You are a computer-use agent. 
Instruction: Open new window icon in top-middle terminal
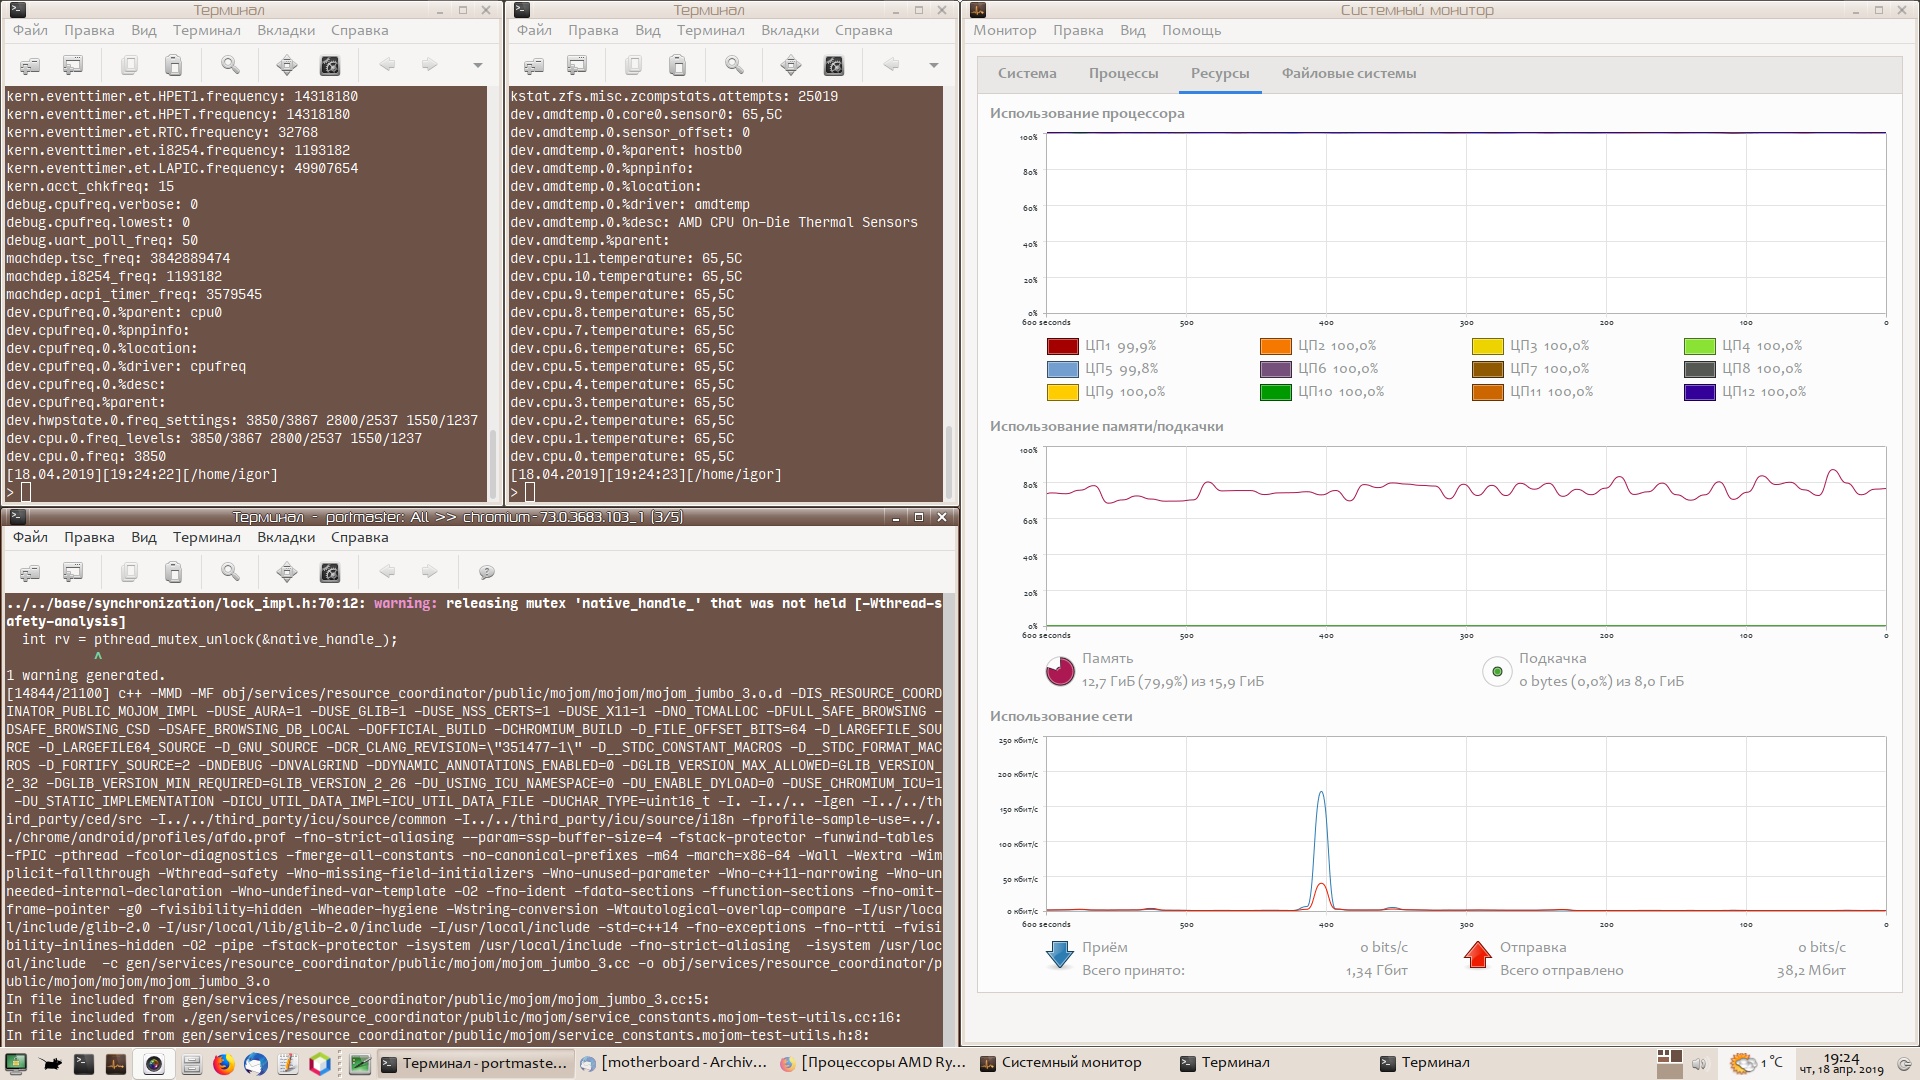click(577, 66)
